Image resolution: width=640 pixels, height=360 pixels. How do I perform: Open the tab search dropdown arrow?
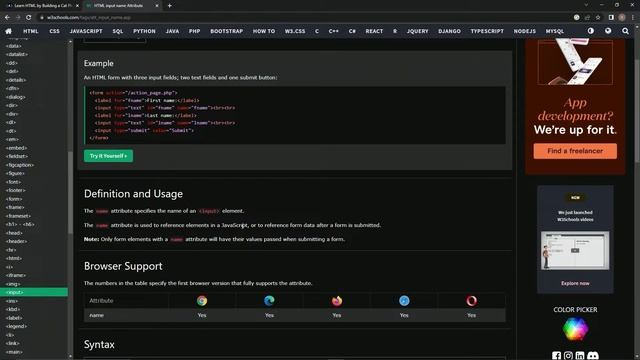pyautogui.click(x=586, y=5)
